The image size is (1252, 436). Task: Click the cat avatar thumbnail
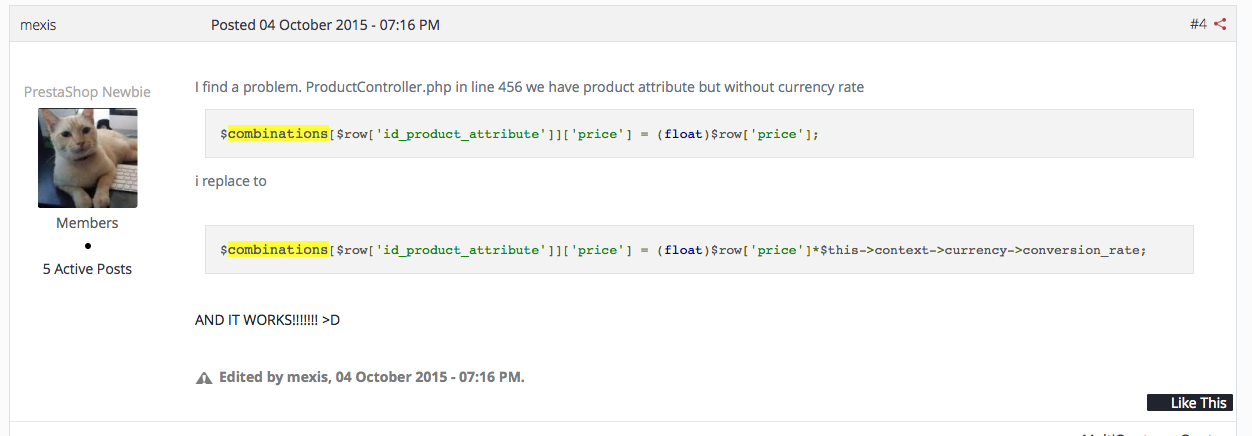(88, 158)
